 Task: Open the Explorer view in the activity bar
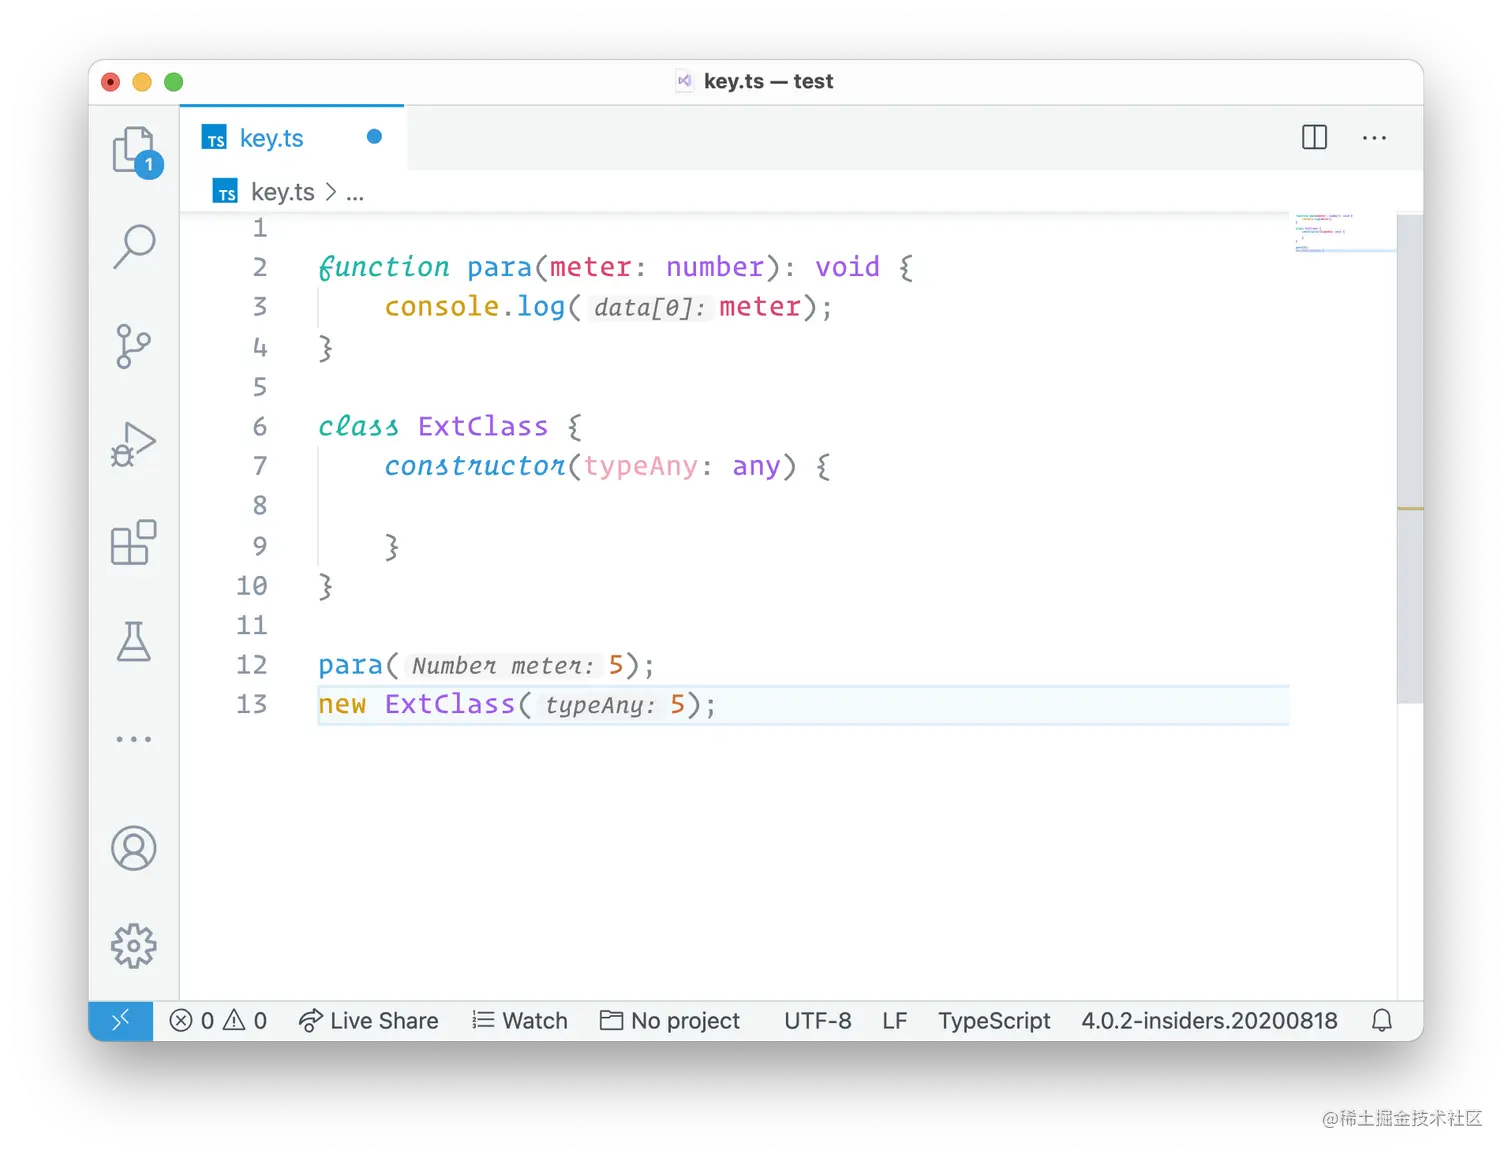(x=135, y=151)
